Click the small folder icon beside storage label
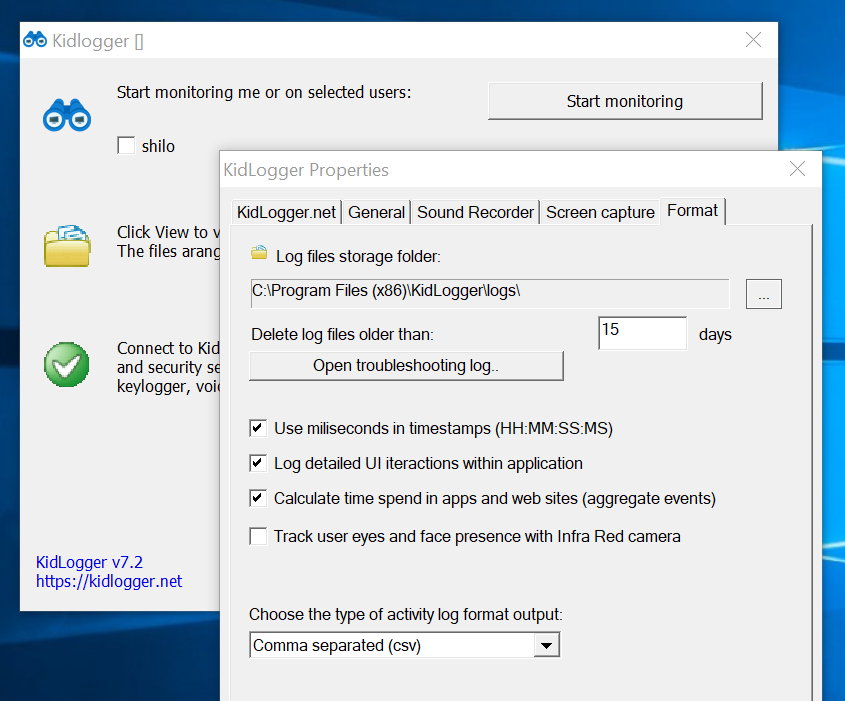The width and height of the screenshot is (845, 701). [x=259, y=253]
